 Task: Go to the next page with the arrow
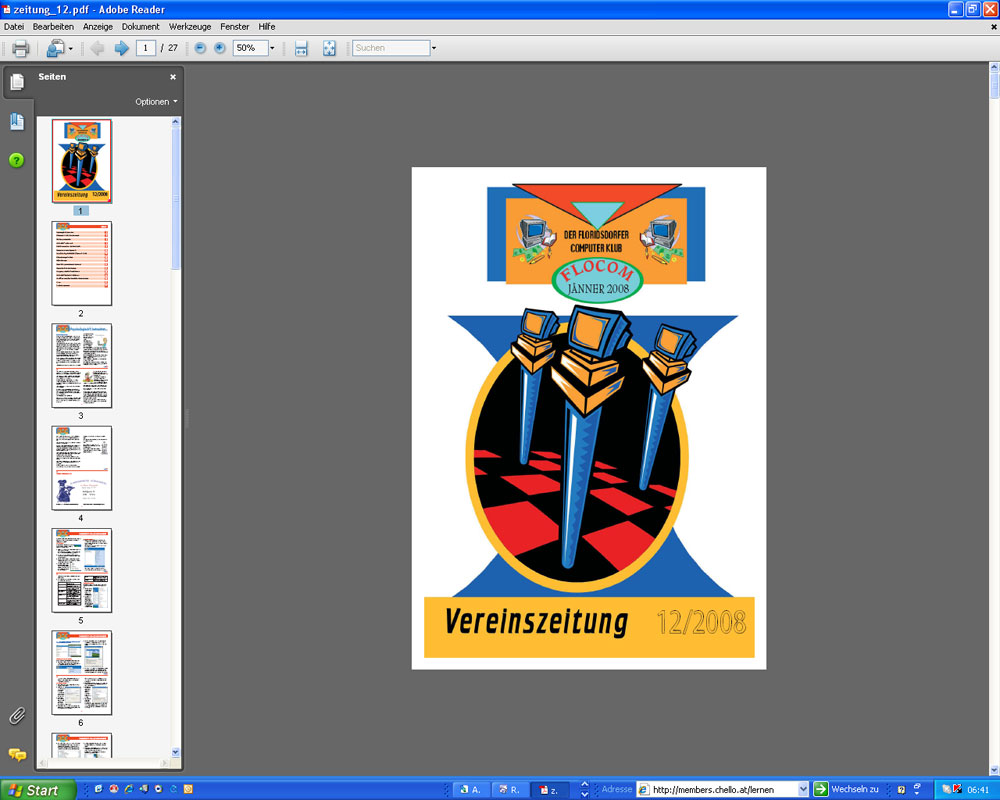[121, 48]
